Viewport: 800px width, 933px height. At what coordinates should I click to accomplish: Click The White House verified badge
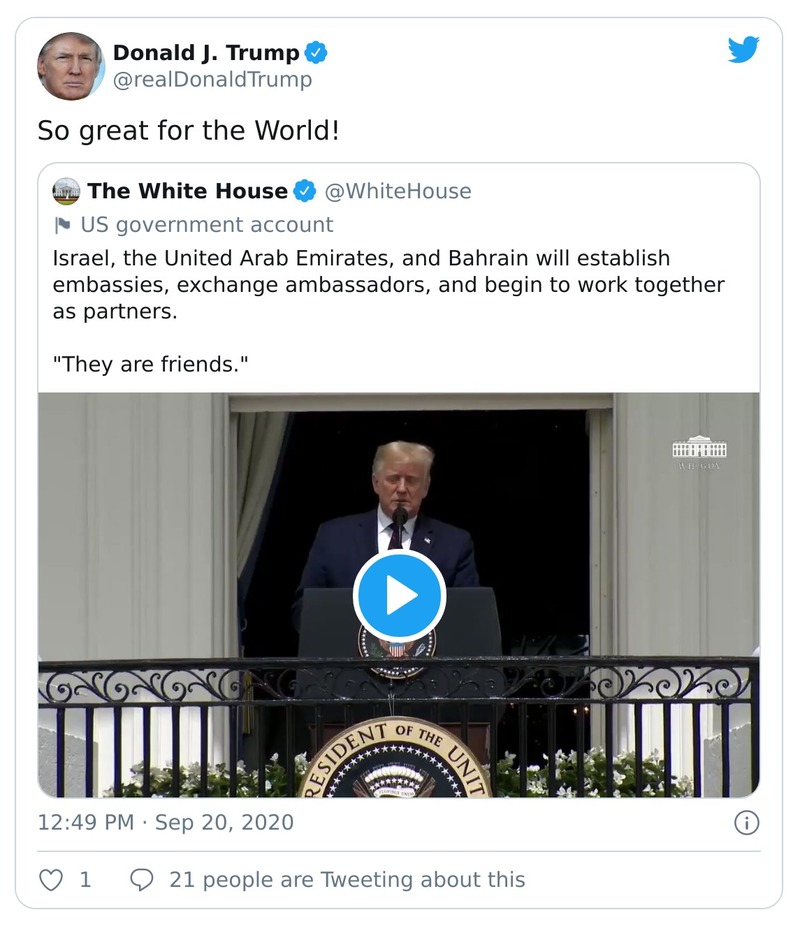[304, 191]
